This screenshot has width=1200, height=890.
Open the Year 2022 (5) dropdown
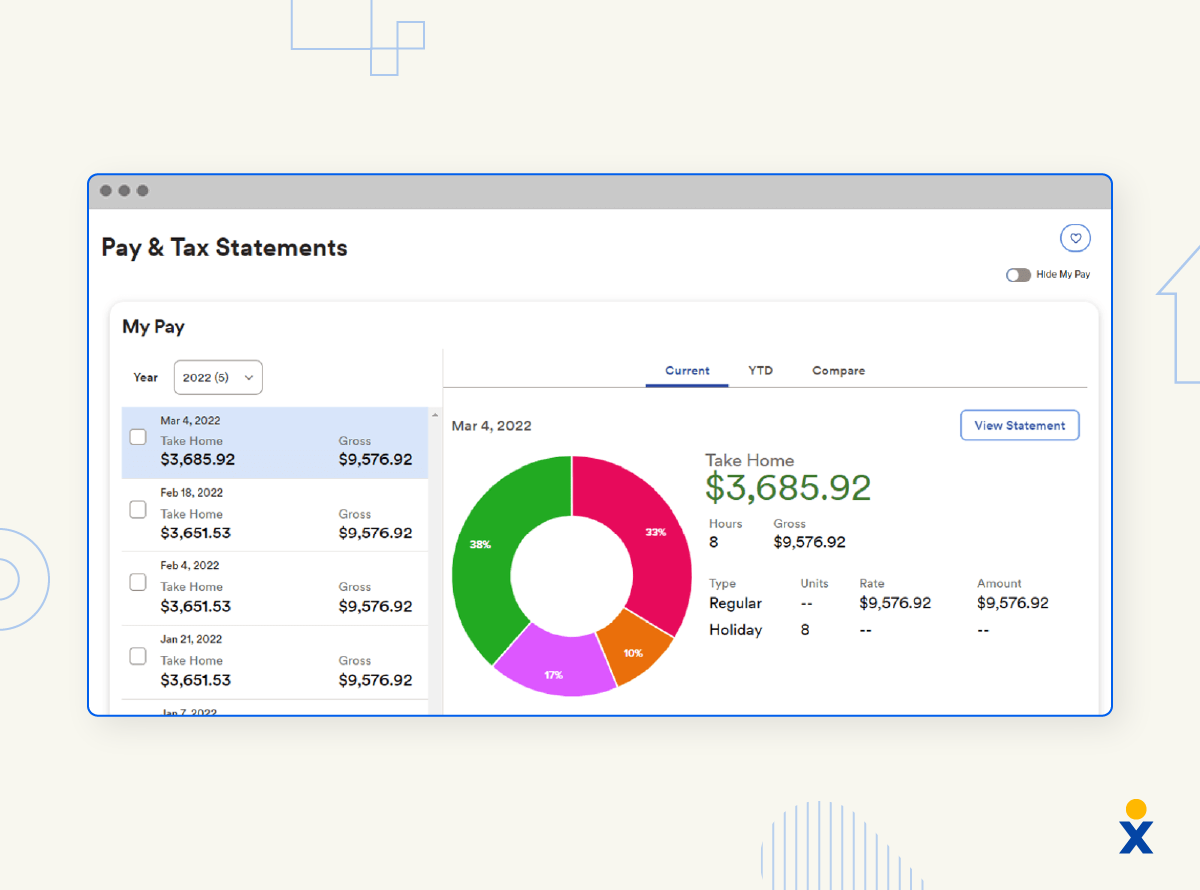click(x=218, y=377)
